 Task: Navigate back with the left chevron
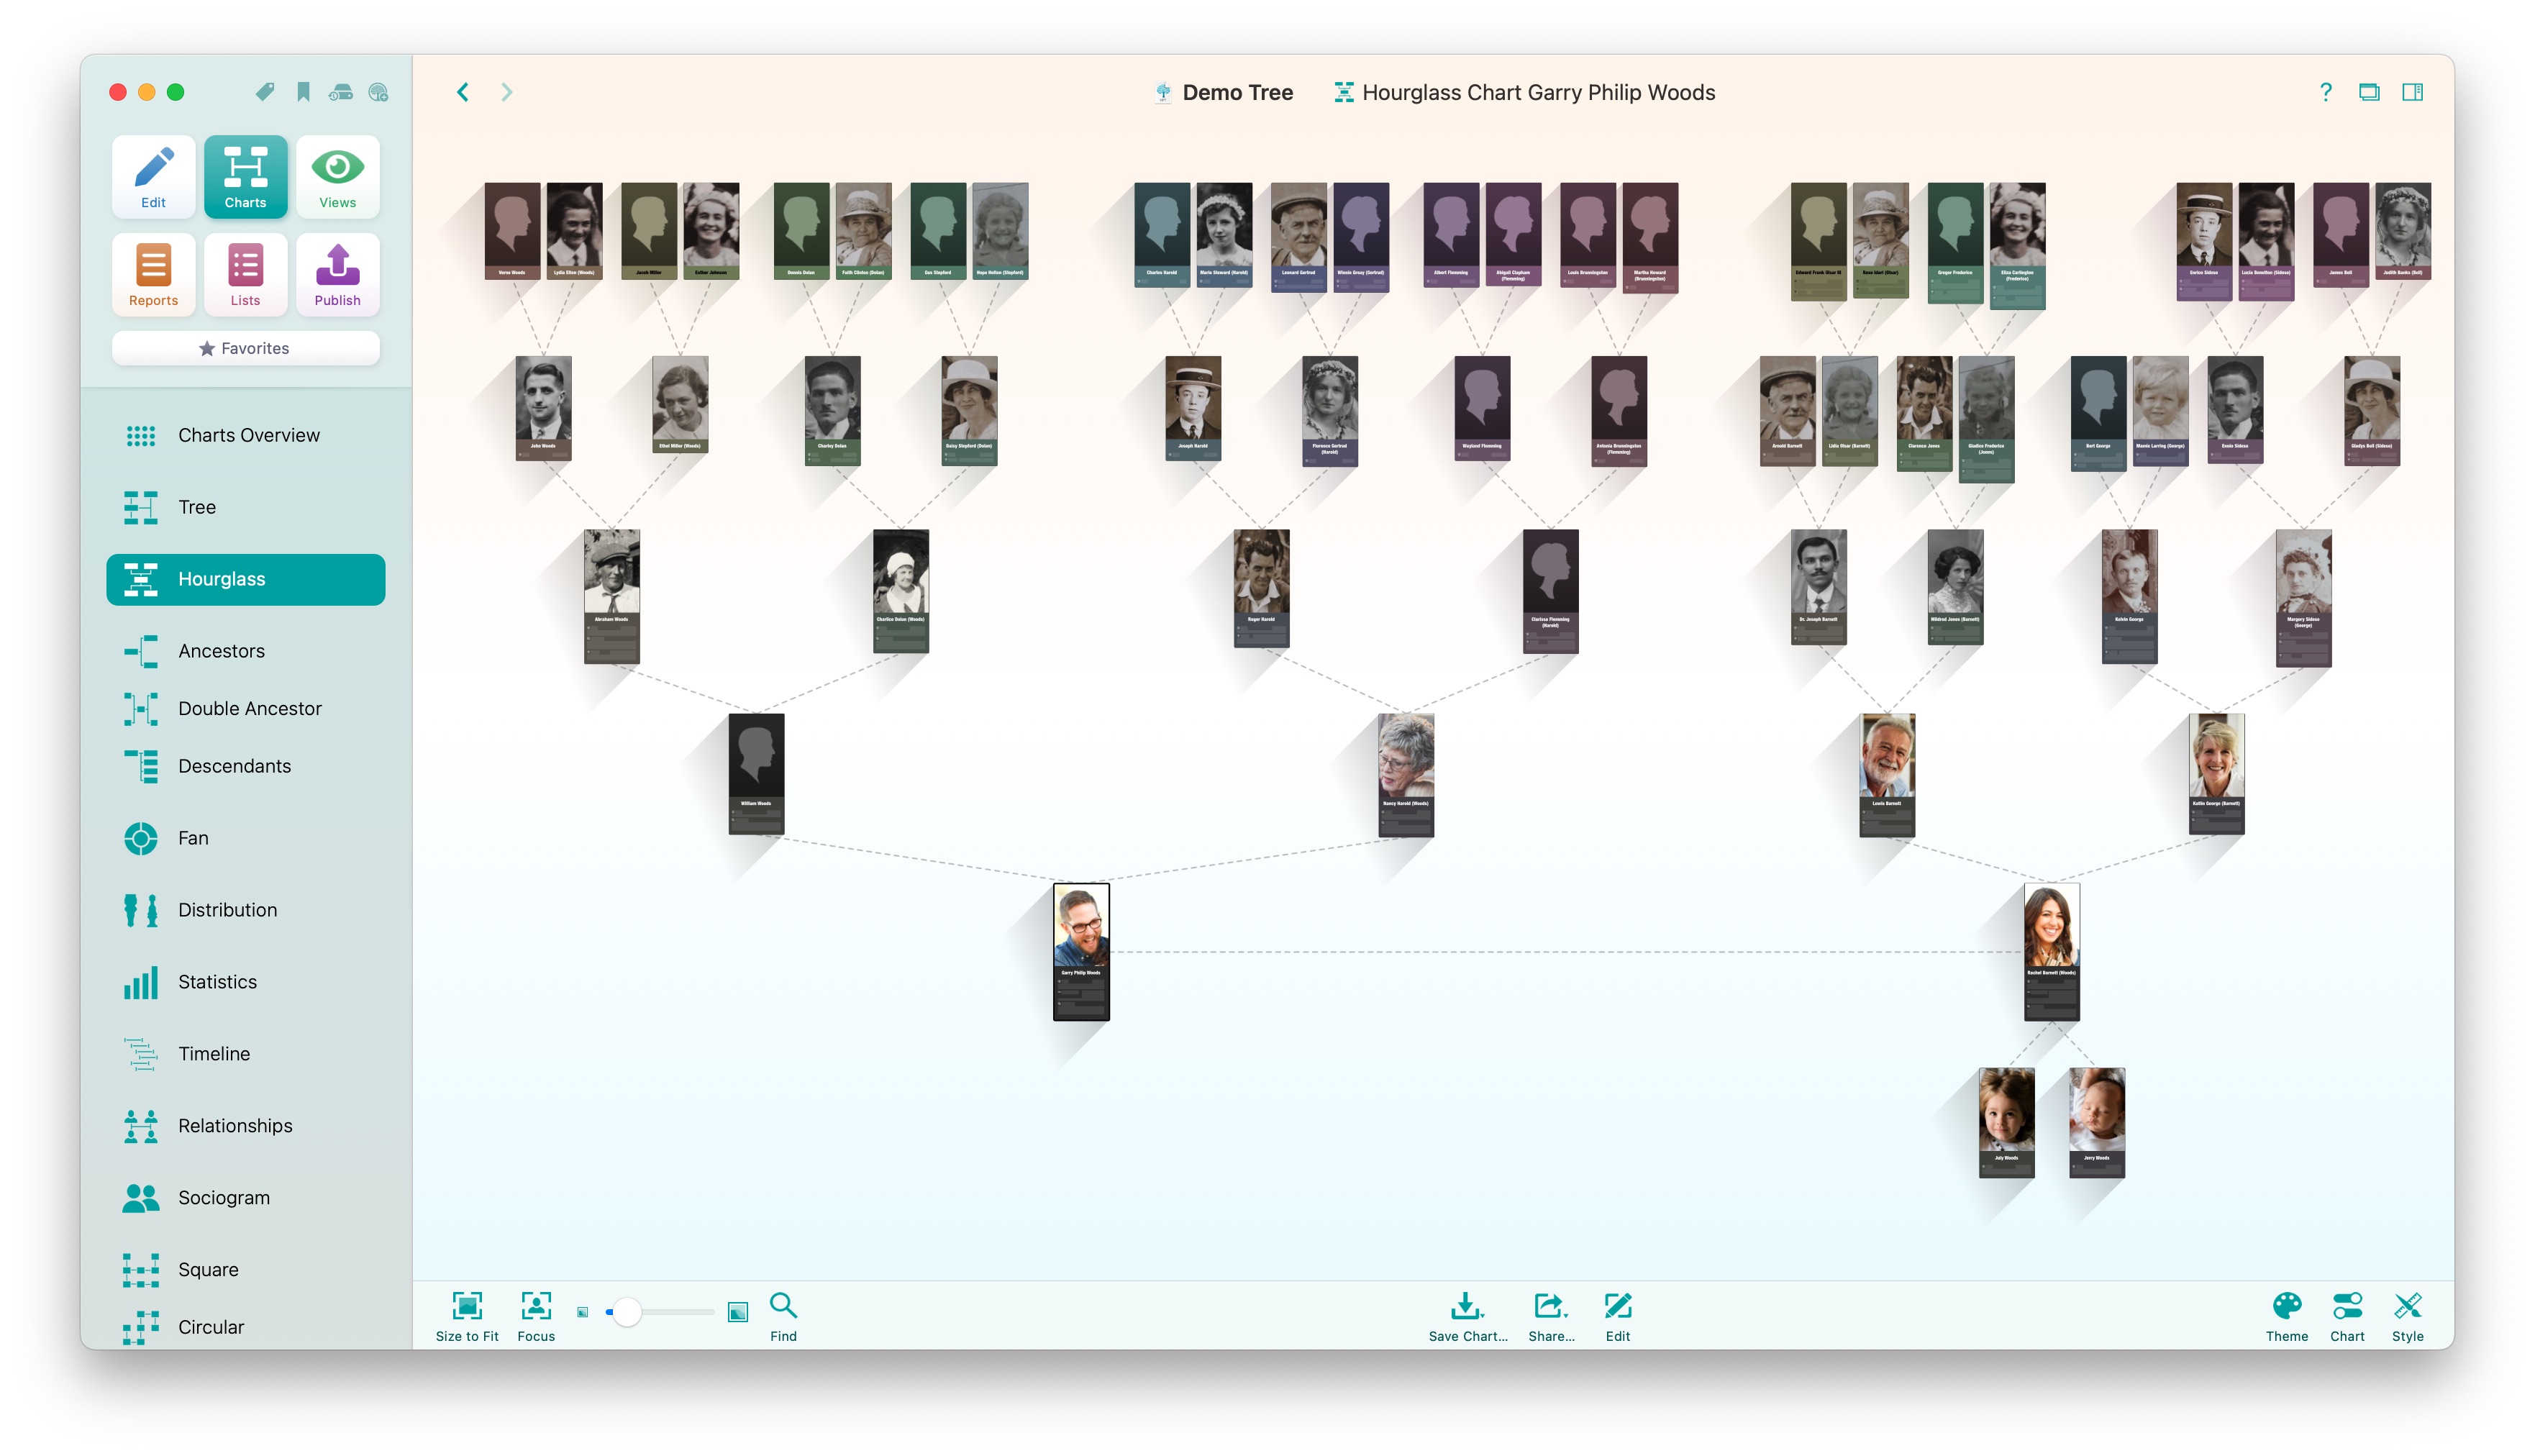[x=463, y=92]
